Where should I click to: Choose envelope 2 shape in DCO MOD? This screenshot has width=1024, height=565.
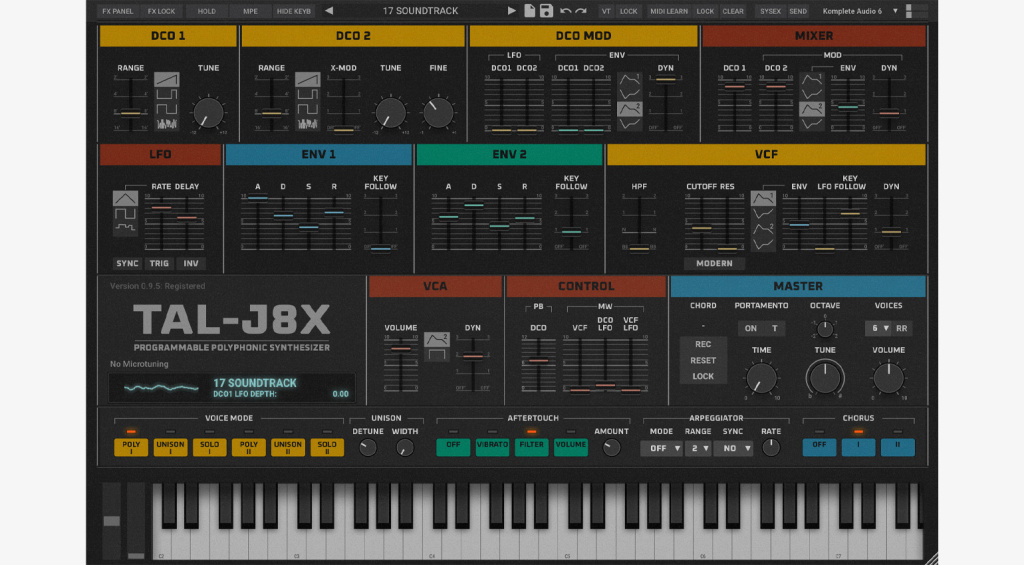click(630, 108)
